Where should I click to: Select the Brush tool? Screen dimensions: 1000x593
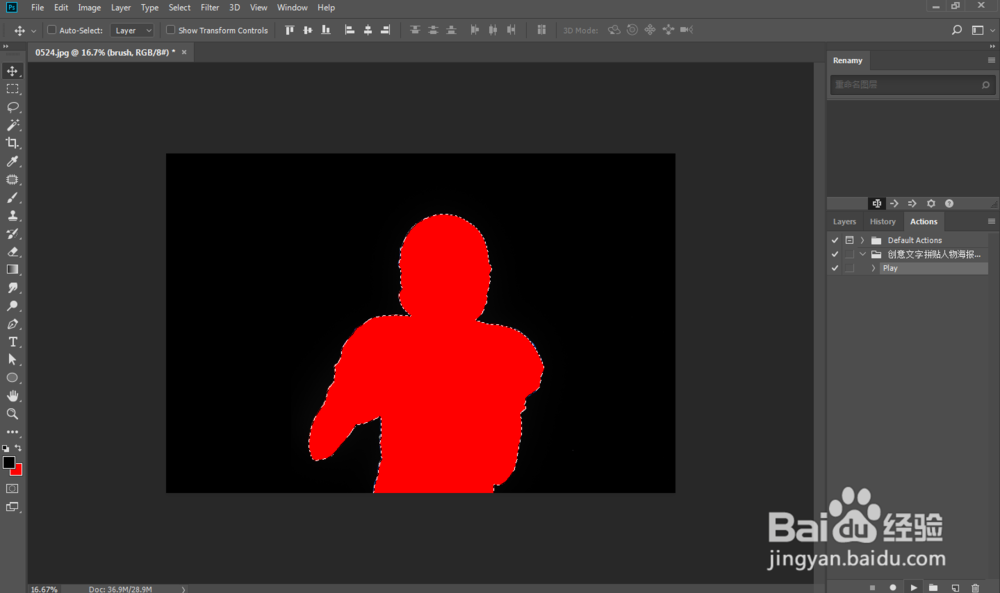click(x=12, y=198)
